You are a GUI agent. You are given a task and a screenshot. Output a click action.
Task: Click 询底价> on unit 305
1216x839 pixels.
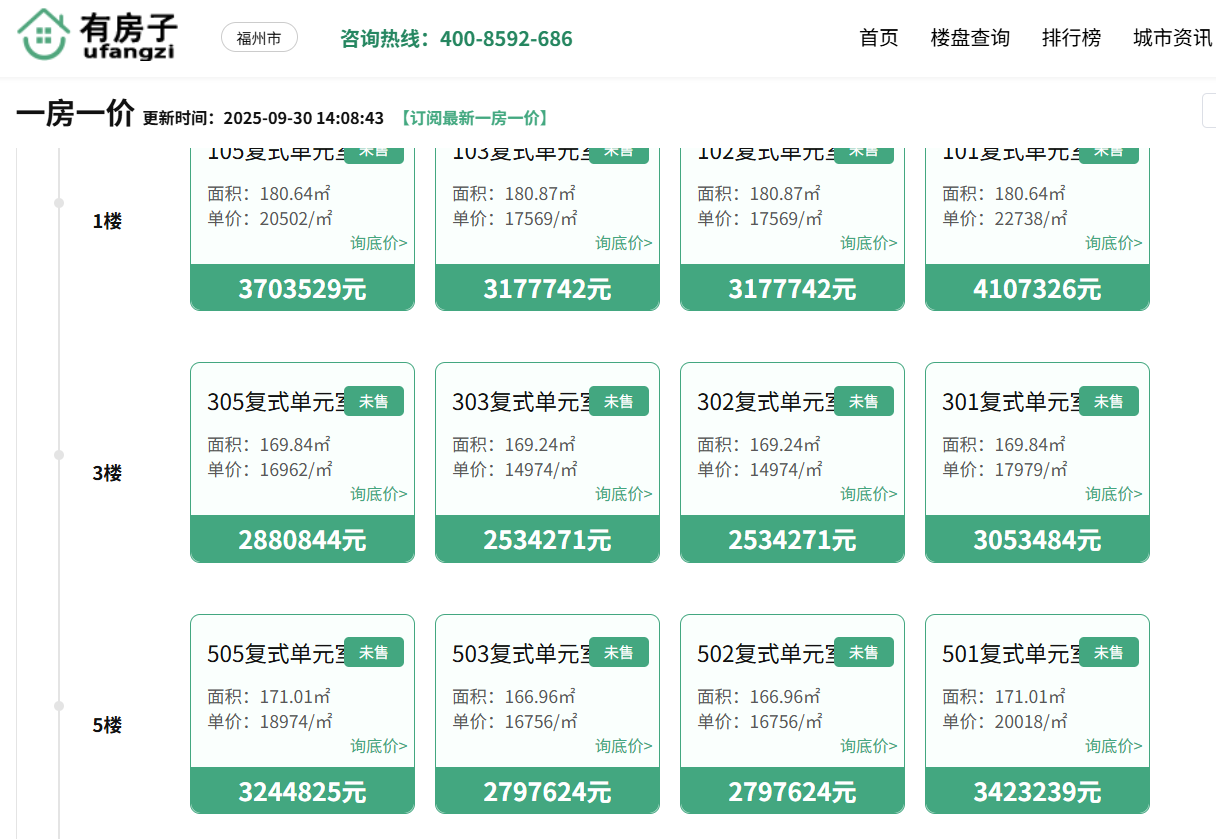(378, 494)
